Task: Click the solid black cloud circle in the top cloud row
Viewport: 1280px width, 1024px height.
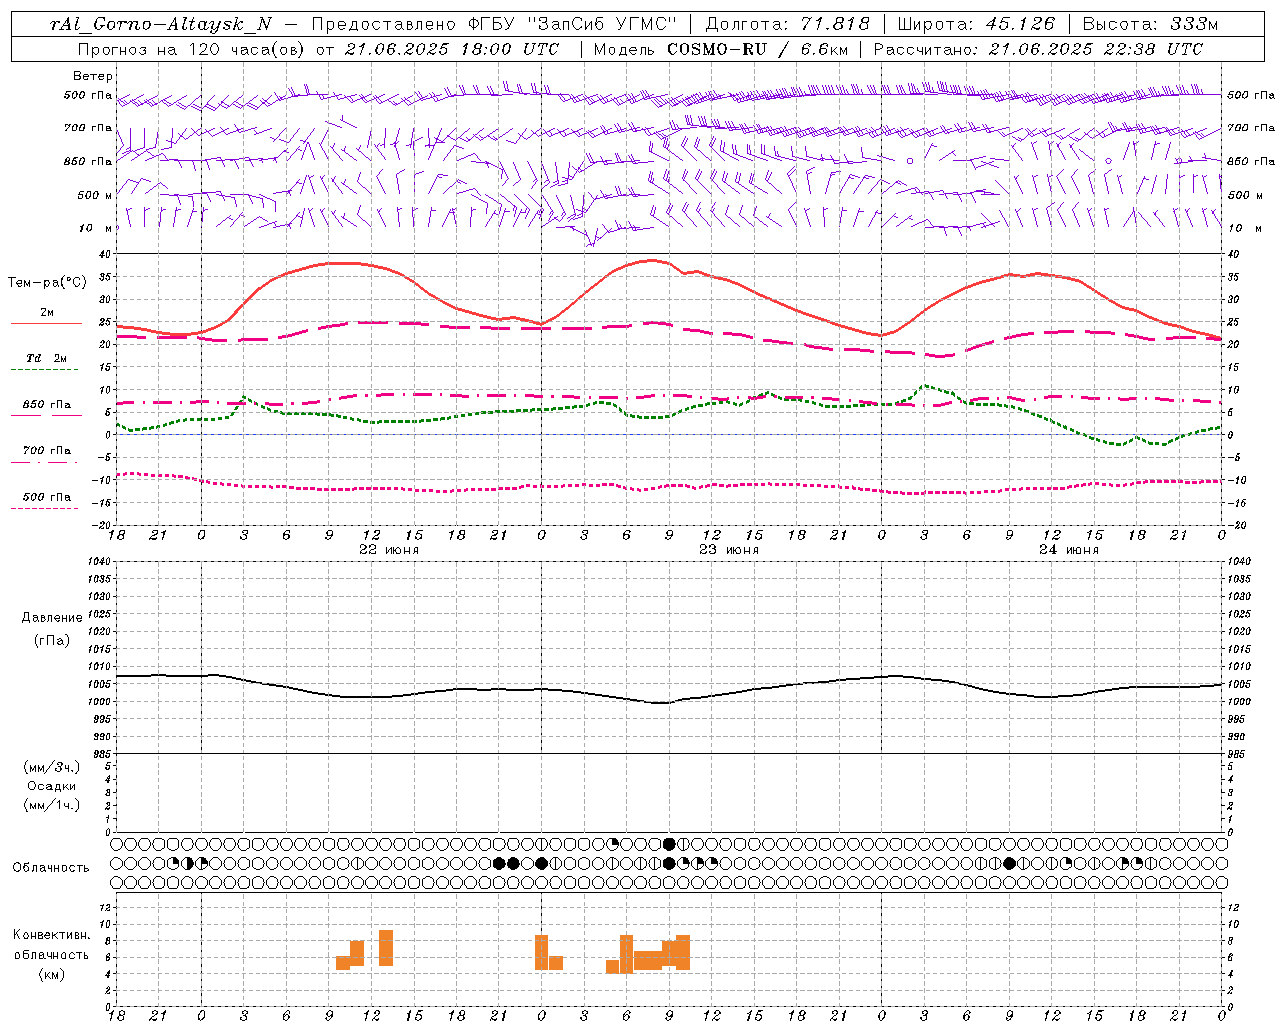Action: [669, 844]
